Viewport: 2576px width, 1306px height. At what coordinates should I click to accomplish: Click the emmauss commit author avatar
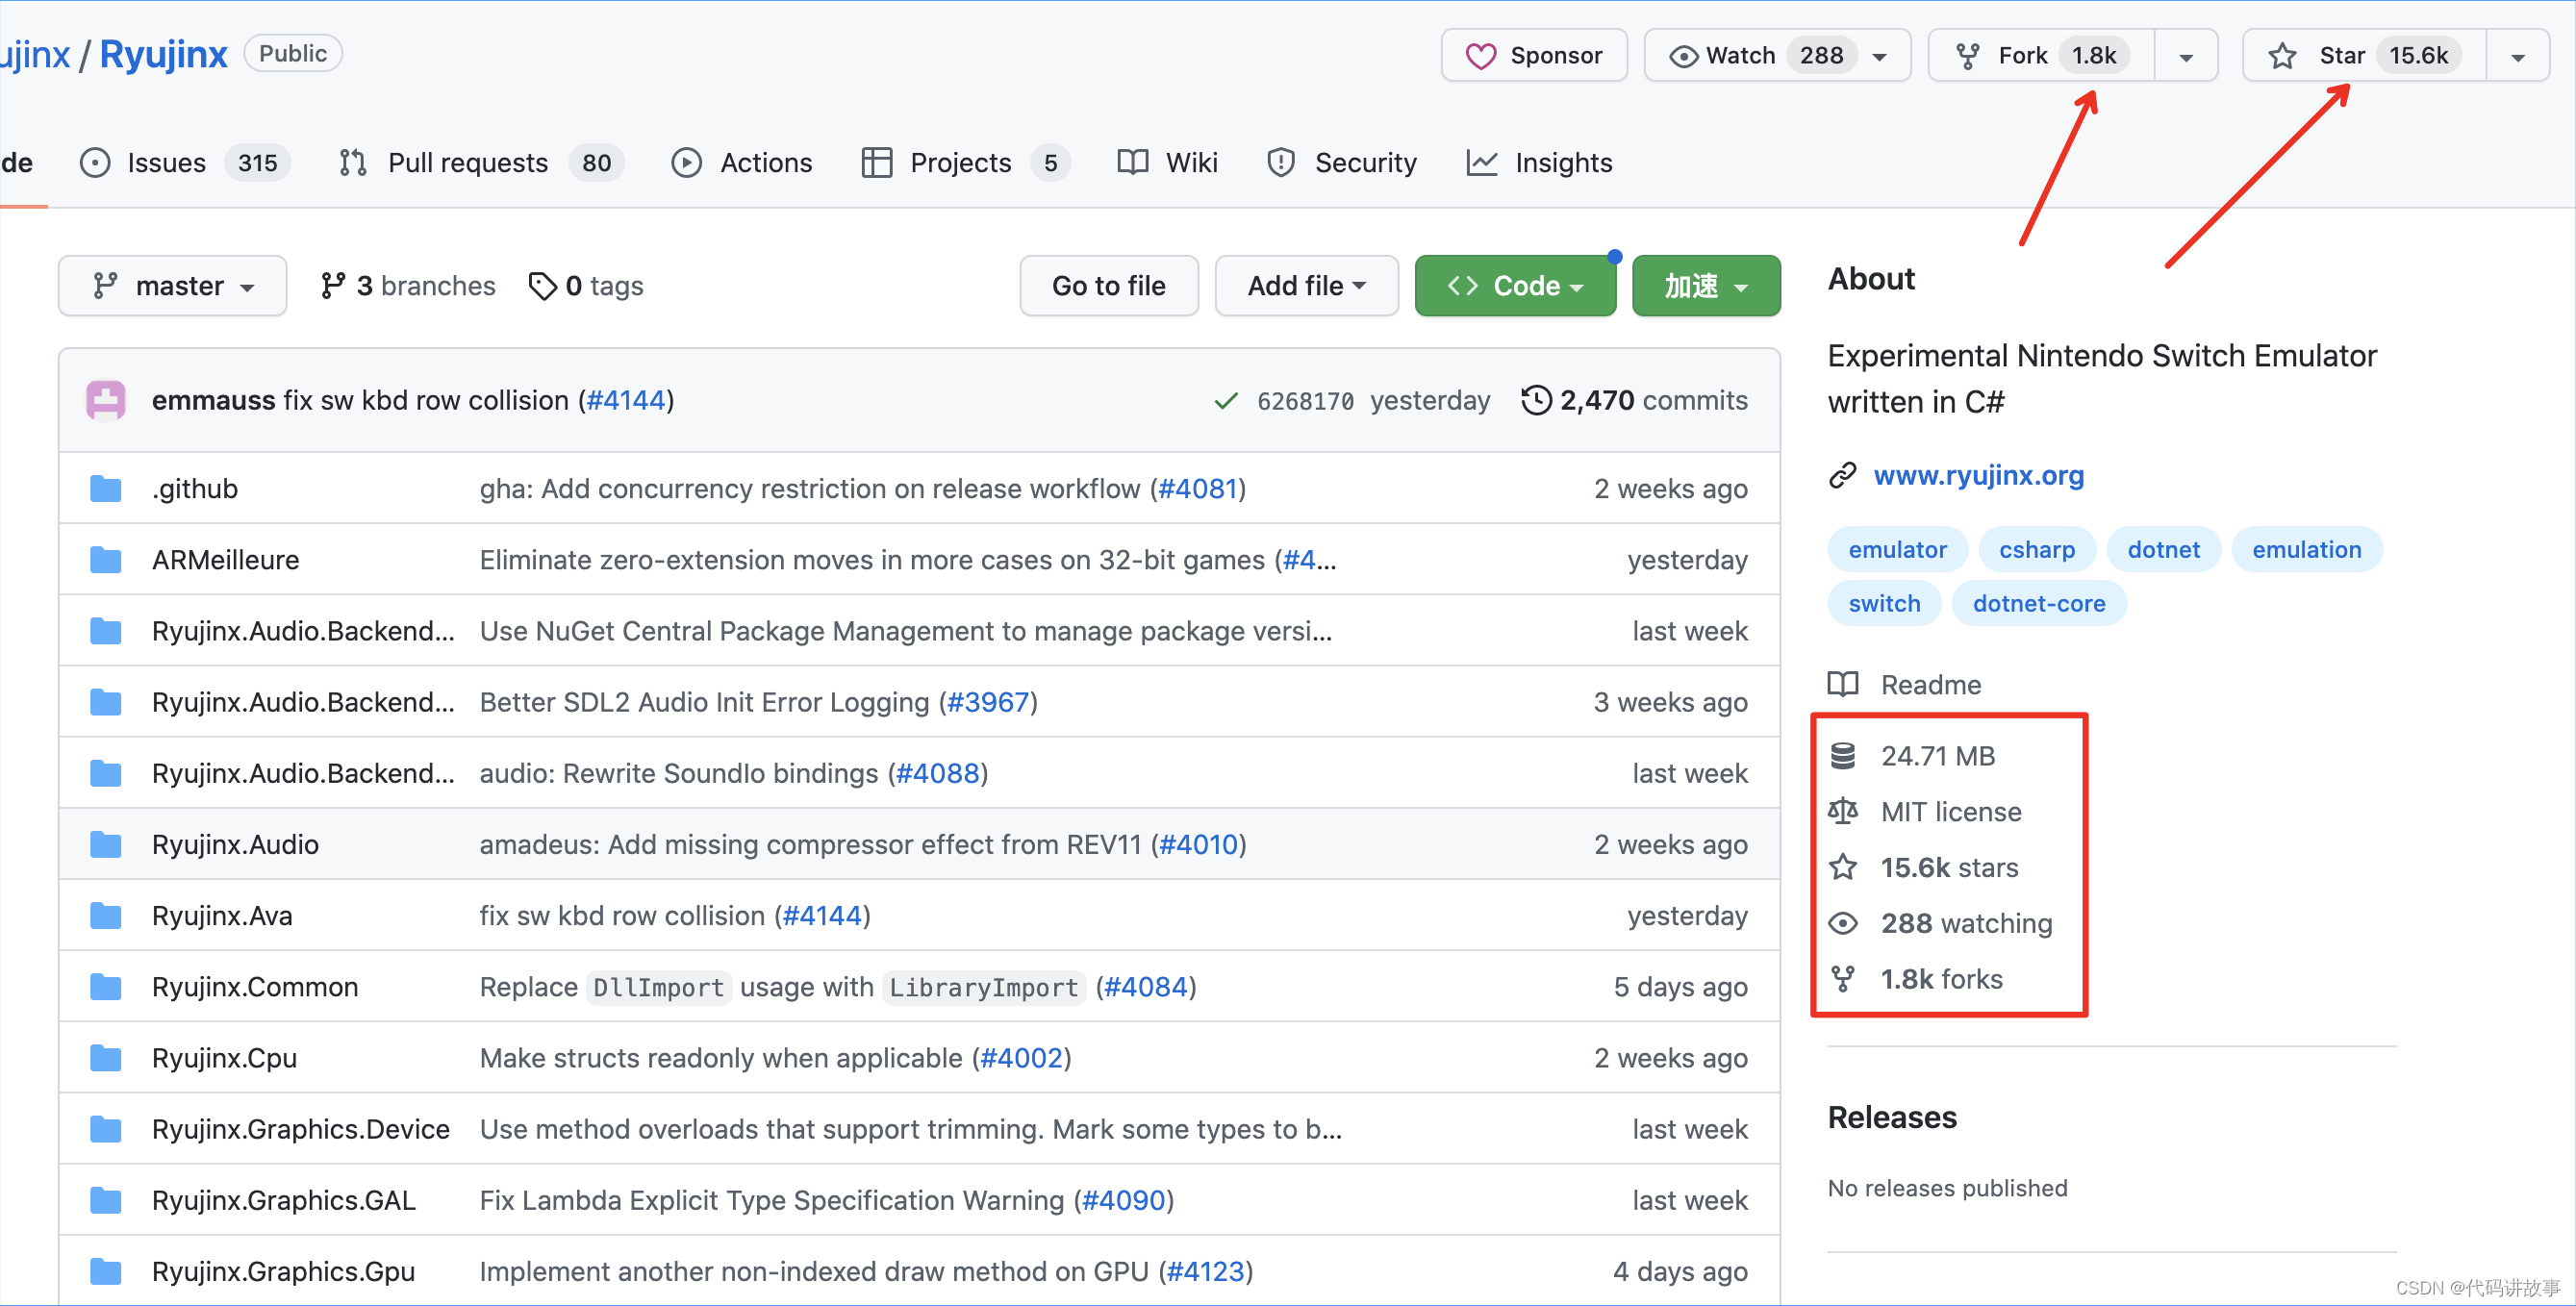point(105,400)
